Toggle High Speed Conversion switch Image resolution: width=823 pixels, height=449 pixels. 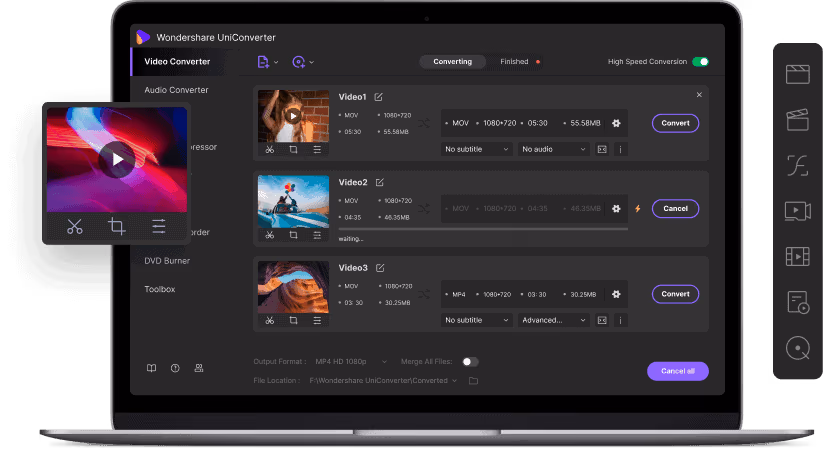tap(700, 62)
